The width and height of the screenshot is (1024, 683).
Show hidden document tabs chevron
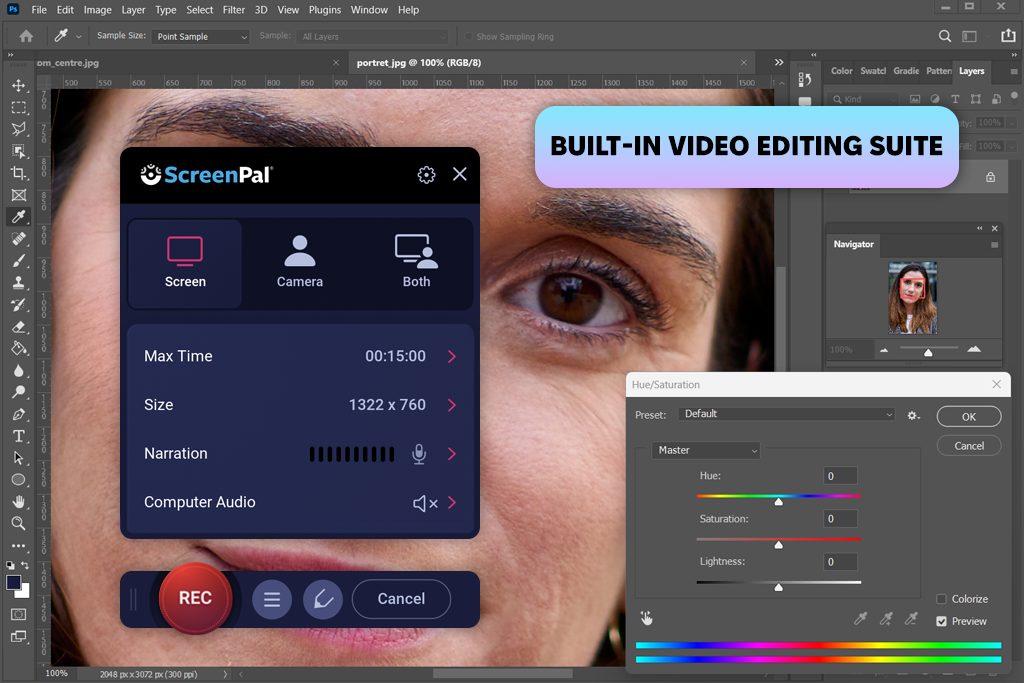[x=778, y=63]
